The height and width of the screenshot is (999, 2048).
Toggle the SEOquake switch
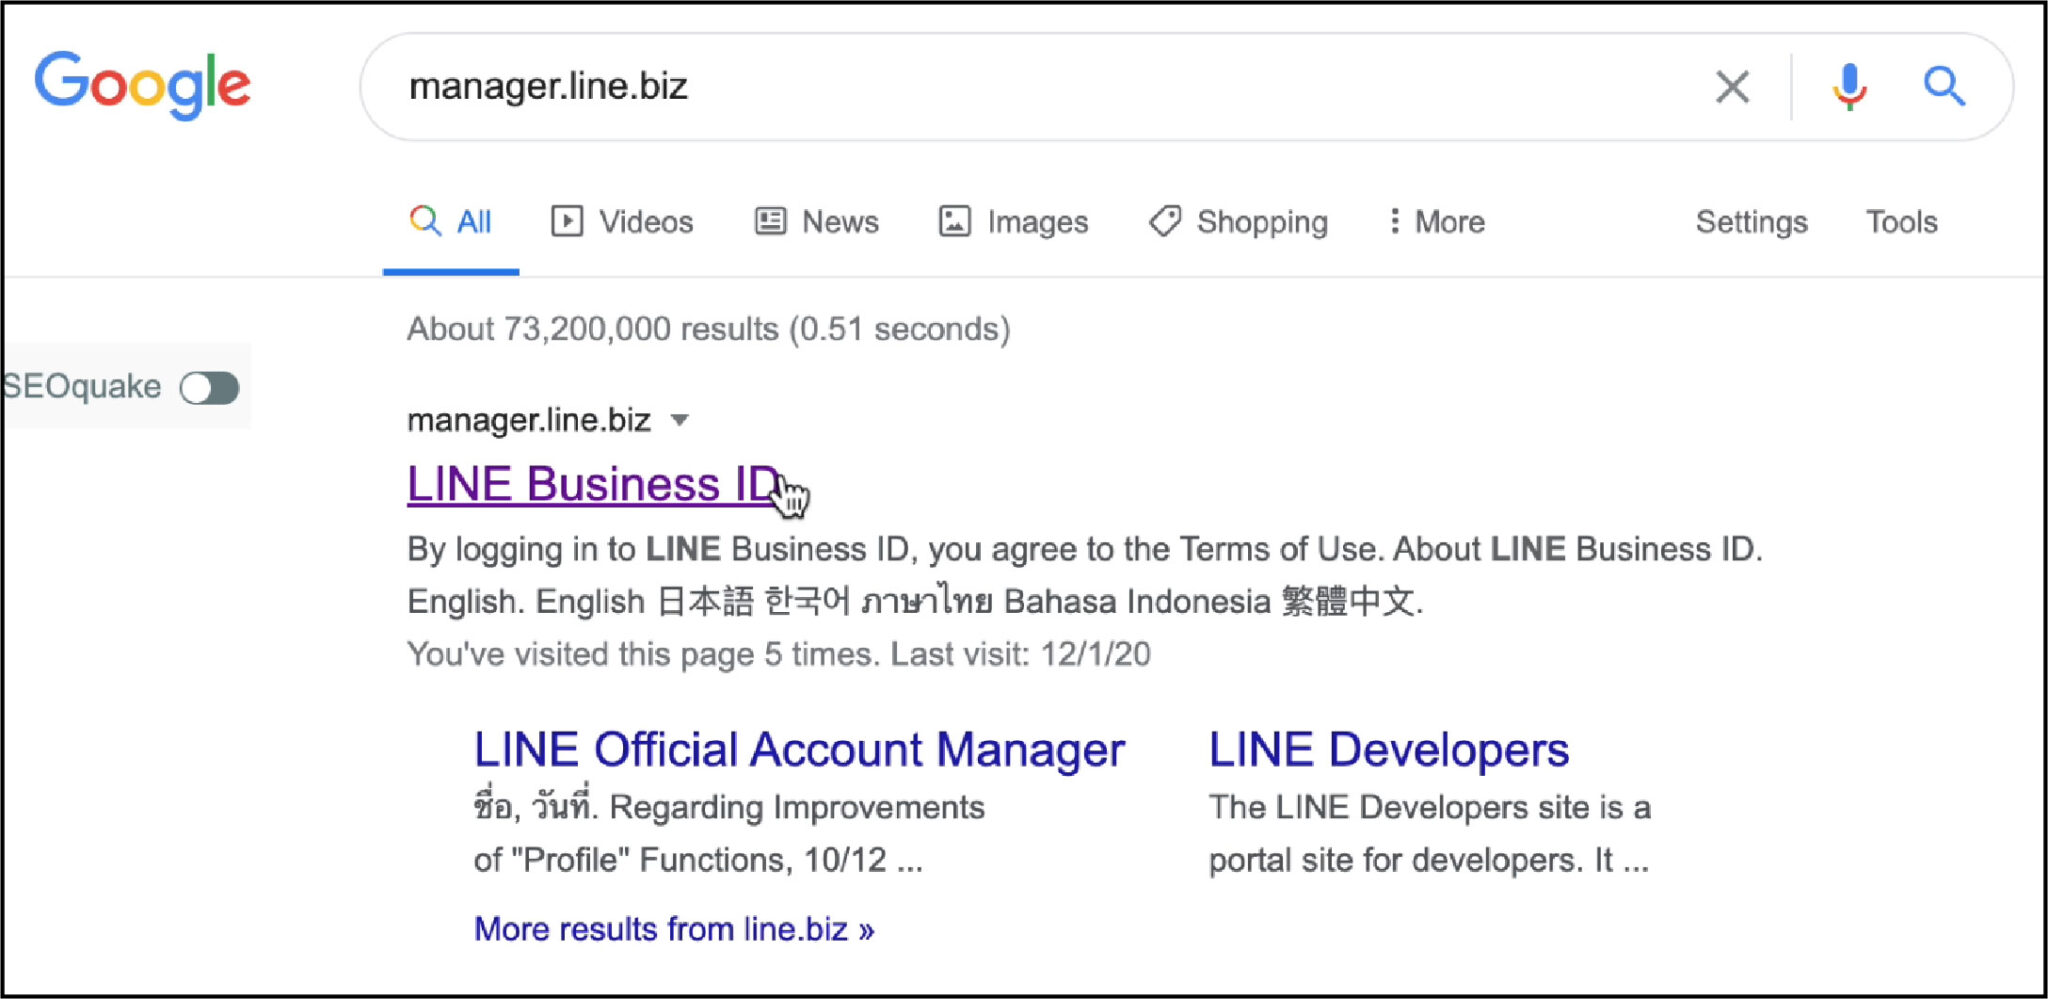(x=210, y=388)
